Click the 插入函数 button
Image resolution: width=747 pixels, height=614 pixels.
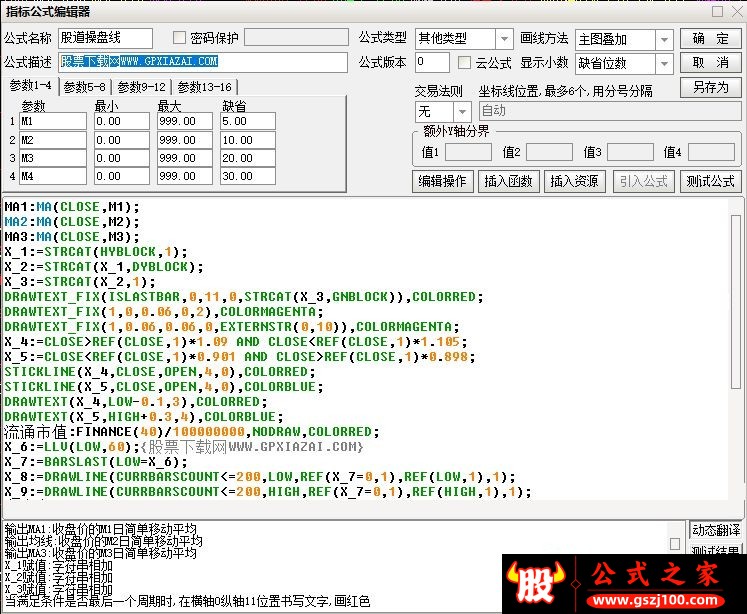[509, 181]
